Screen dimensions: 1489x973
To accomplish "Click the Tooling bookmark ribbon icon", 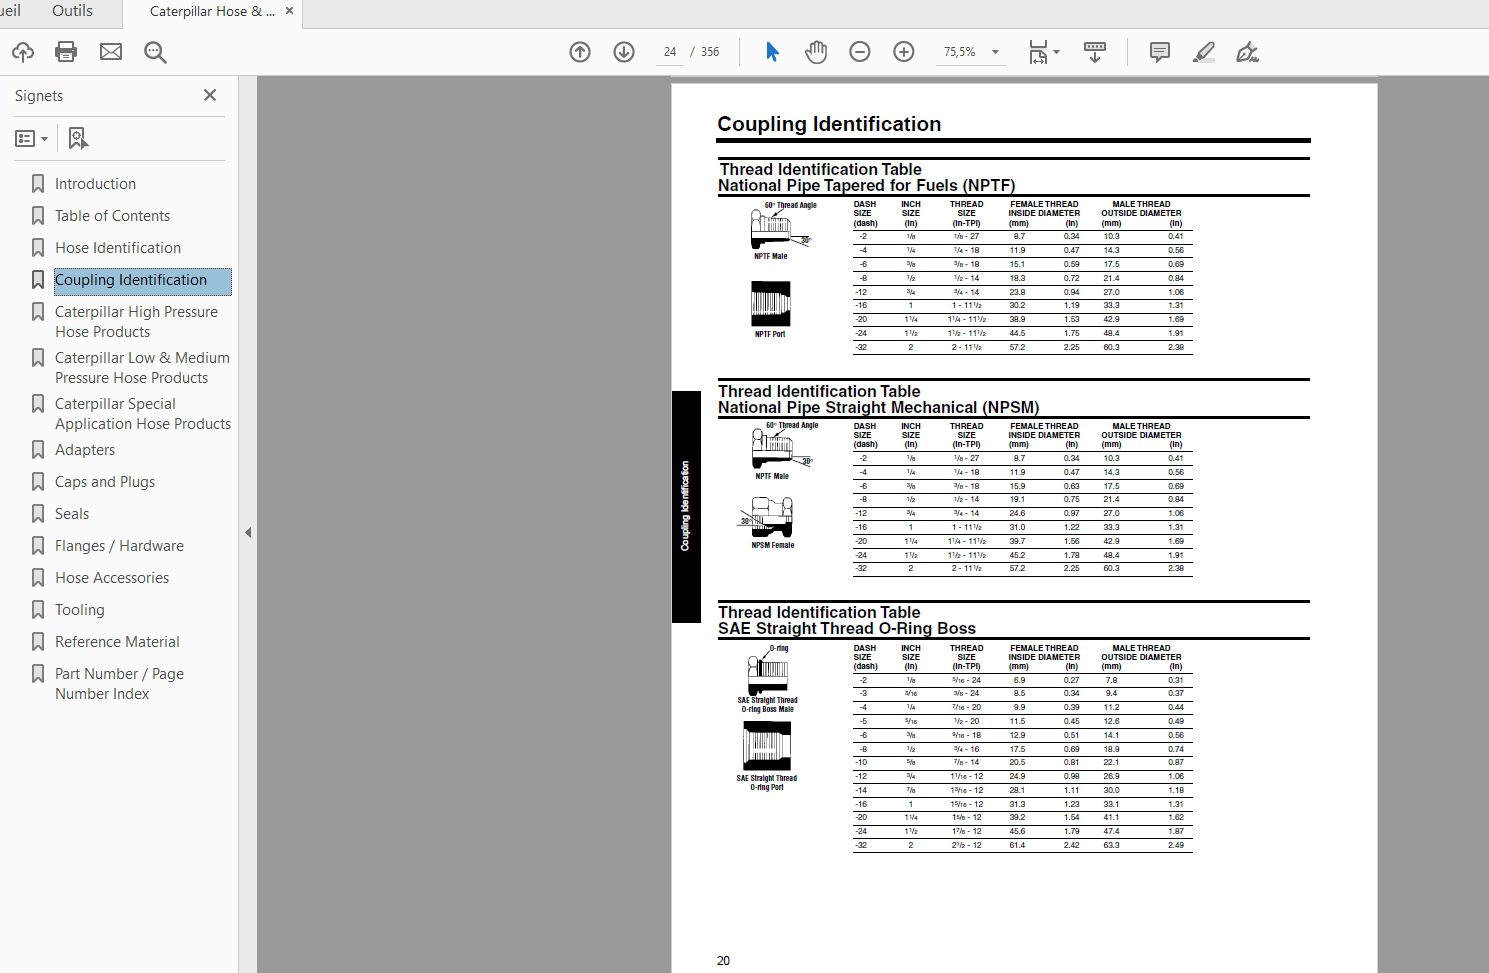I will pyautogui.click(x=38, y=610).
